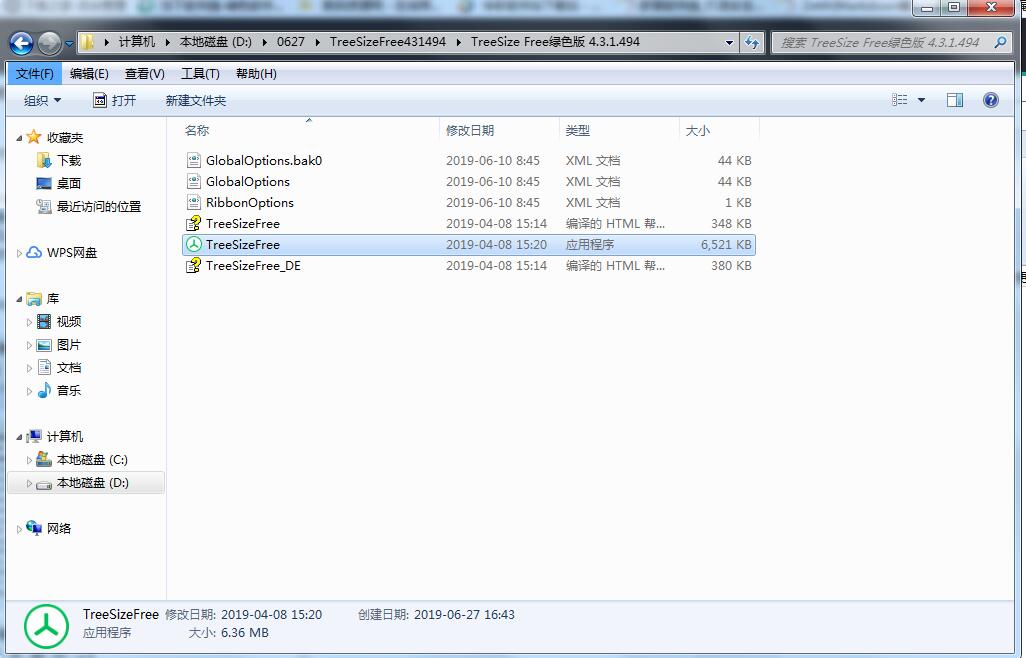Expand the 文档 library node
This screenshot has width=1026, height=658.
pos(29,368)
